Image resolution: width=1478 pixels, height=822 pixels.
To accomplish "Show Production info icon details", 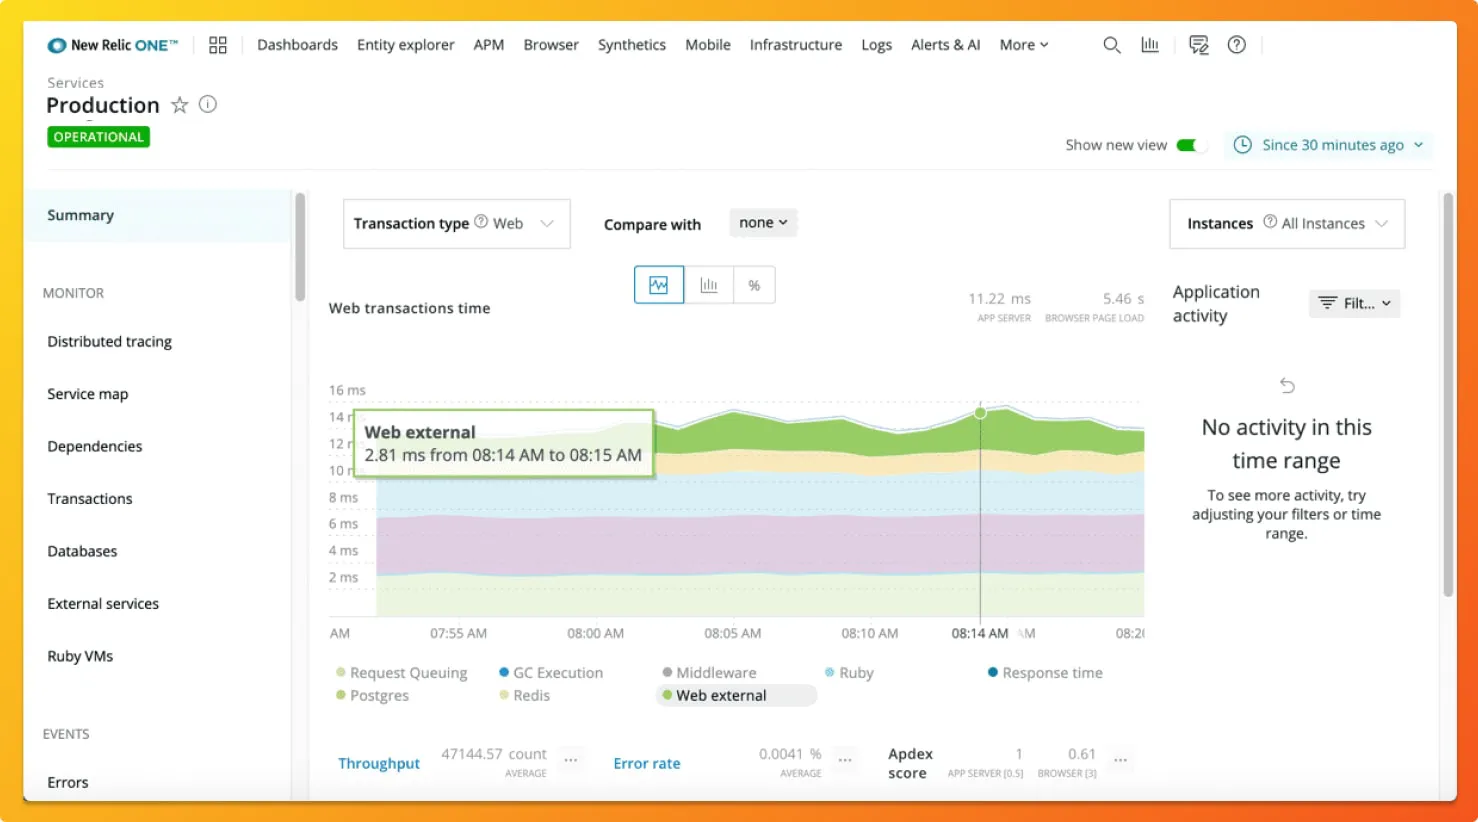I will coord(208,104).
